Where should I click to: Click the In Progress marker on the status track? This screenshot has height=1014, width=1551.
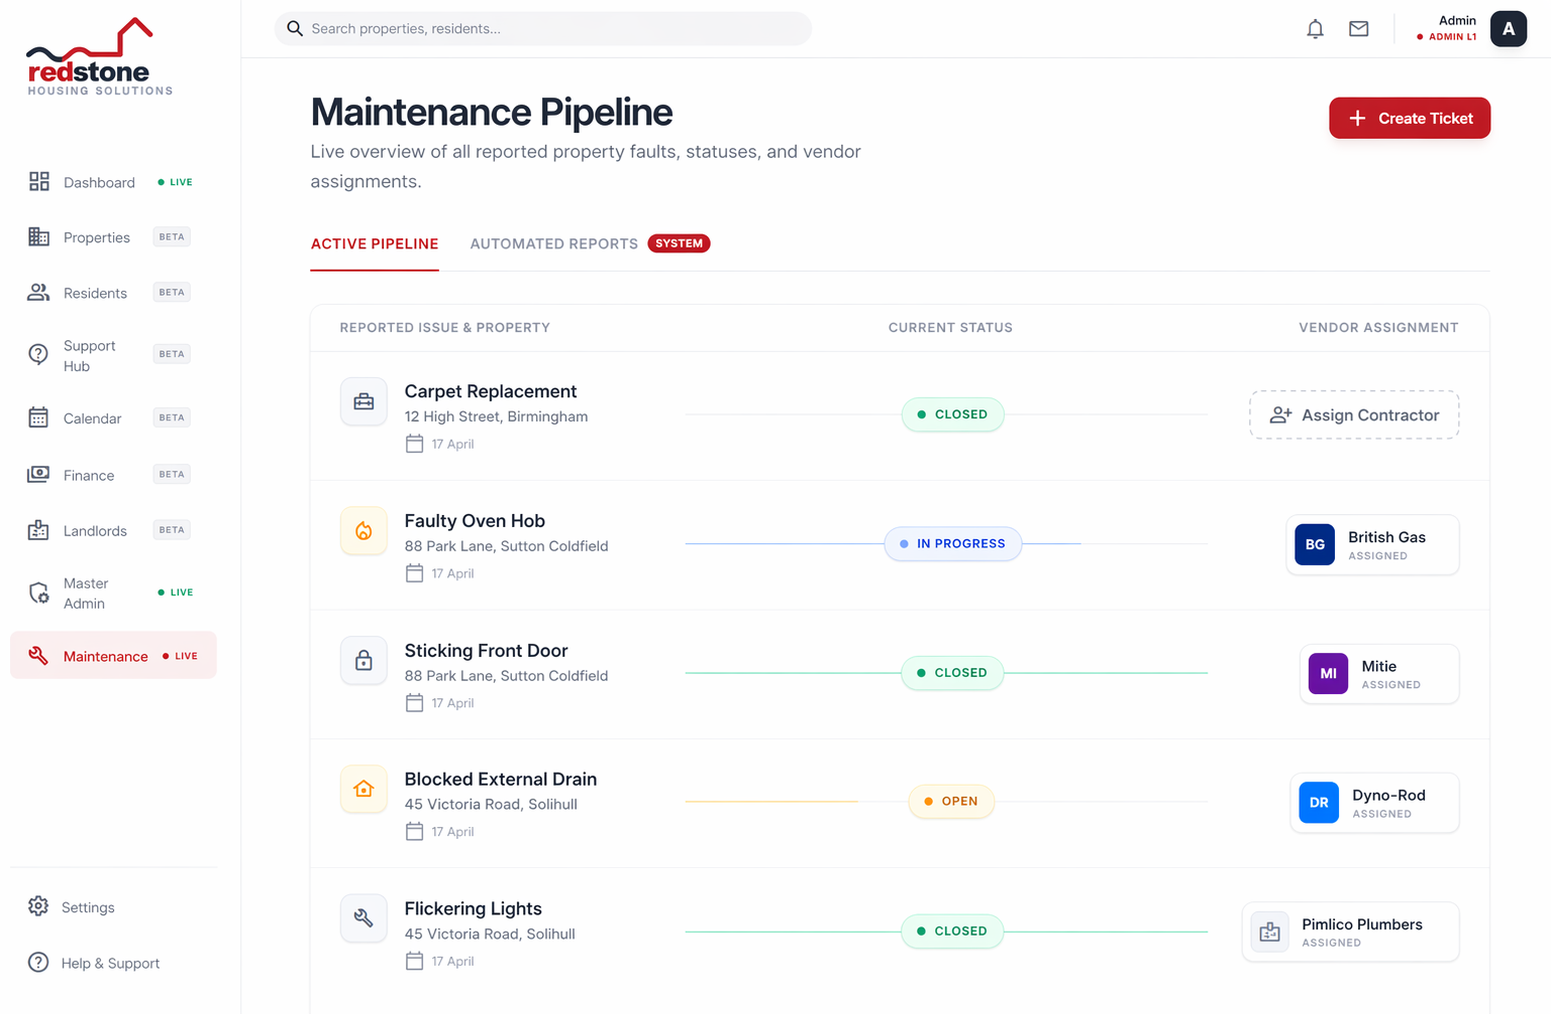951,543
